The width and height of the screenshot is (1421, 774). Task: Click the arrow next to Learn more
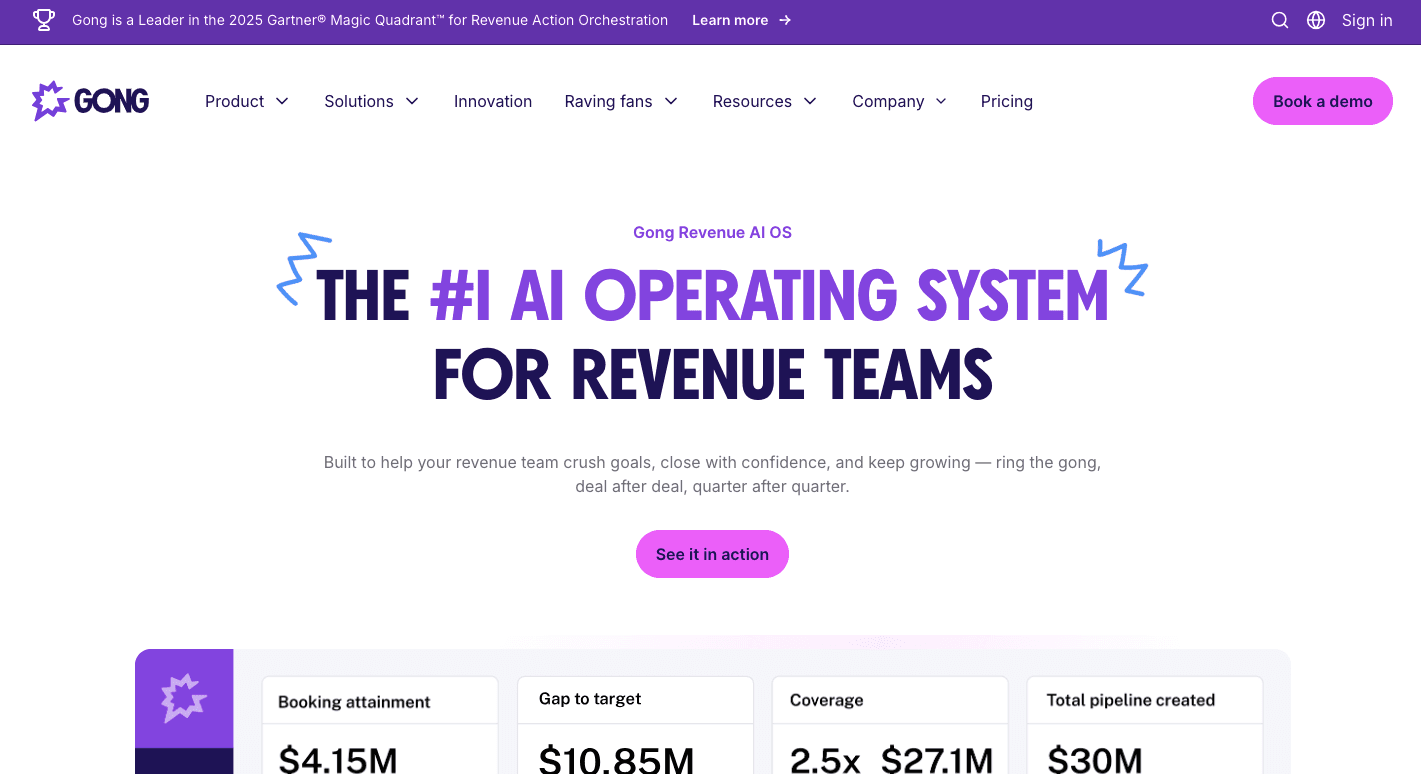[785, 20]
